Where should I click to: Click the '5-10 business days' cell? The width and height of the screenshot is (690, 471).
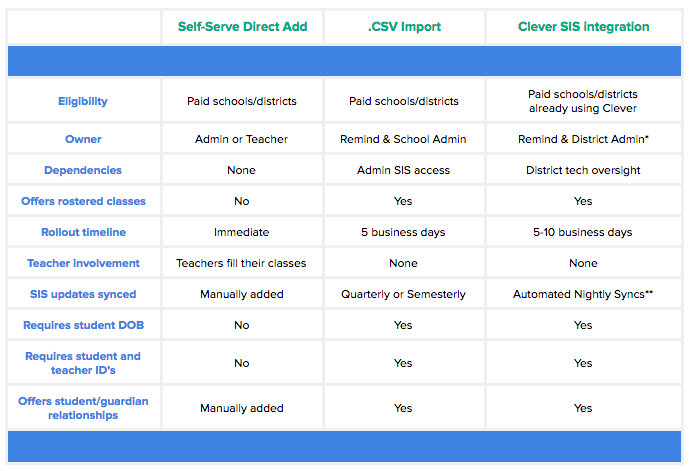583,232
